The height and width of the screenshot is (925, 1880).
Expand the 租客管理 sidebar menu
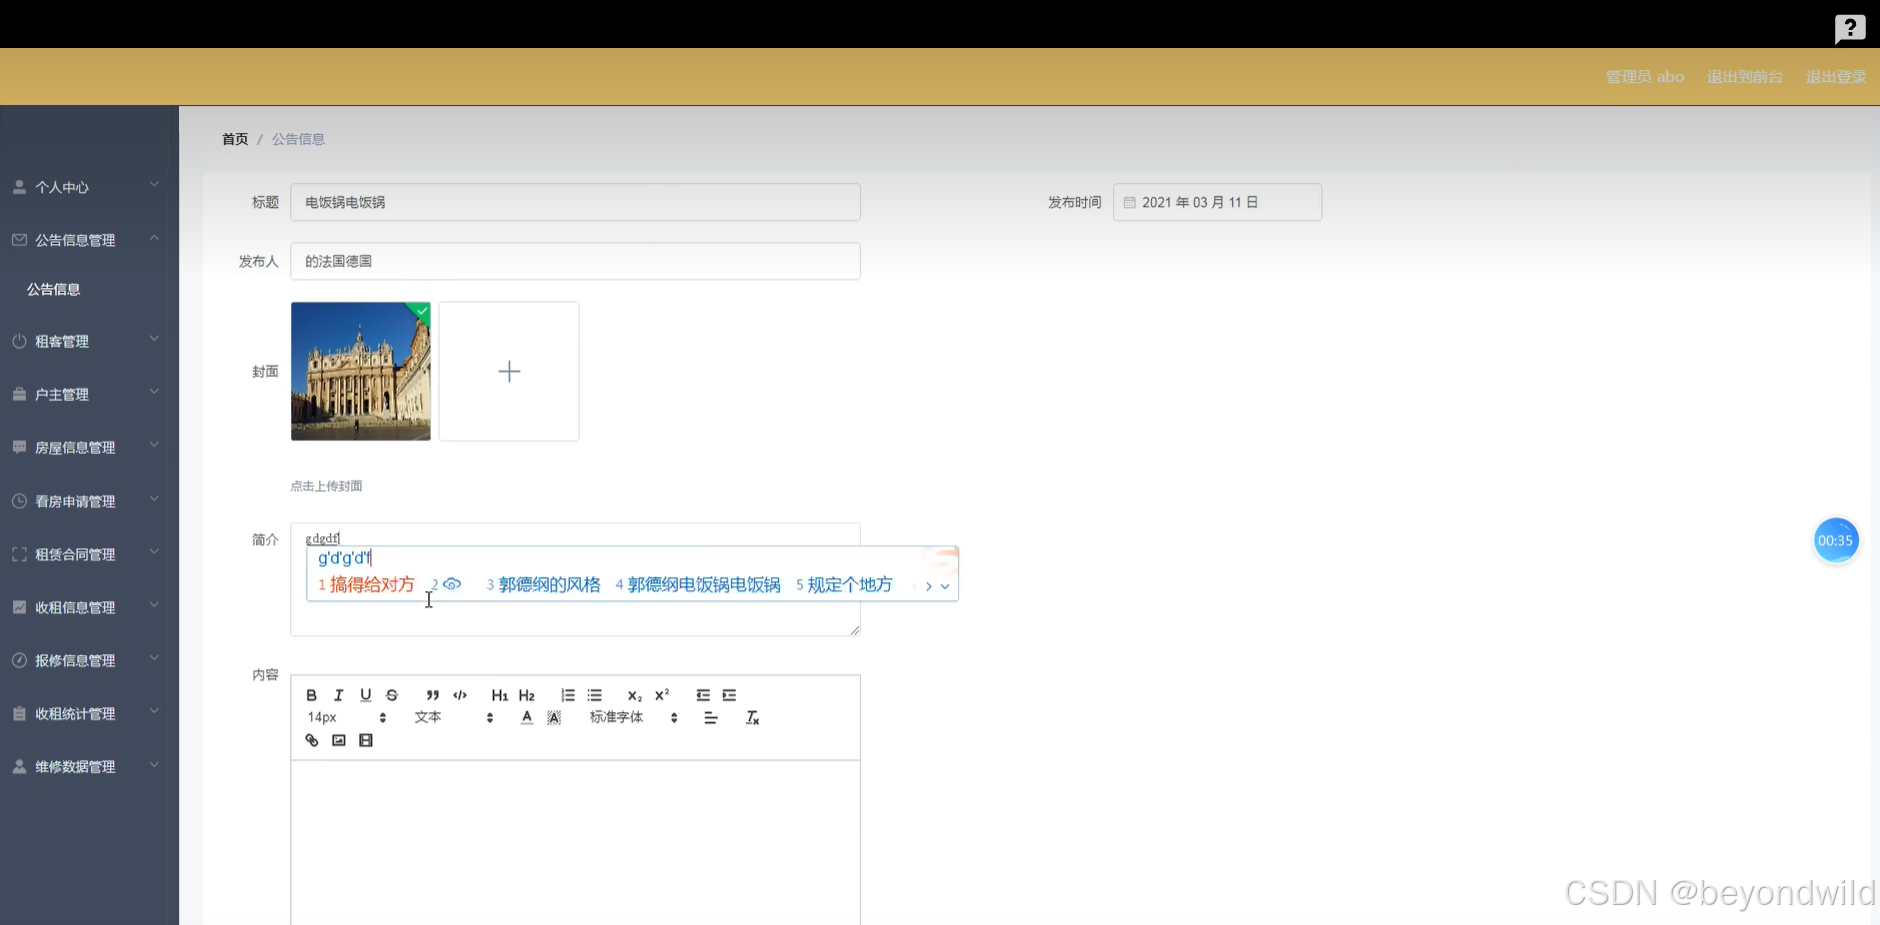(x=89, y=341)
